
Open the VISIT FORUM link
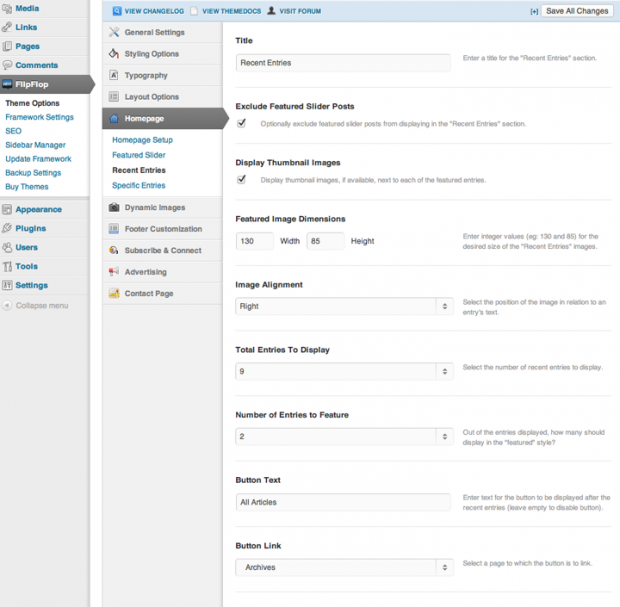pyautogui.click(x=300, y=11)
